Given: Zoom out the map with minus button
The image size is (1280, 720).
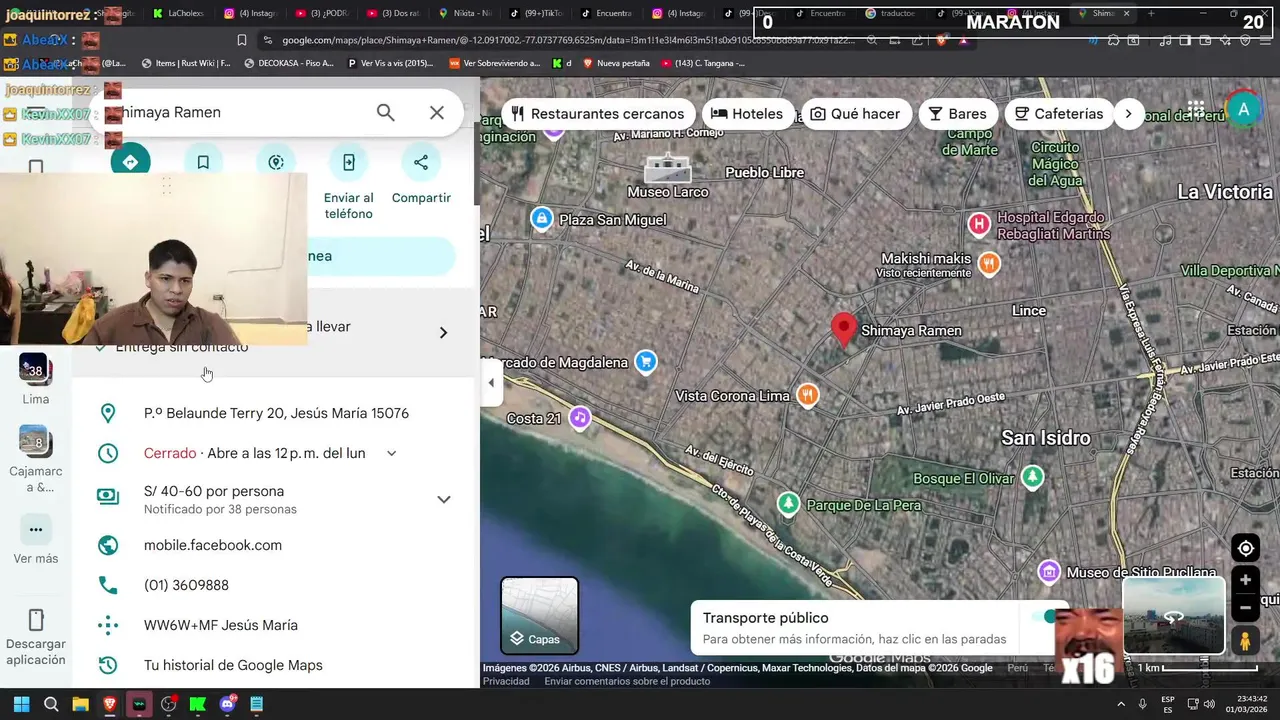Looking at the screenshot, I should [1245, 607].
